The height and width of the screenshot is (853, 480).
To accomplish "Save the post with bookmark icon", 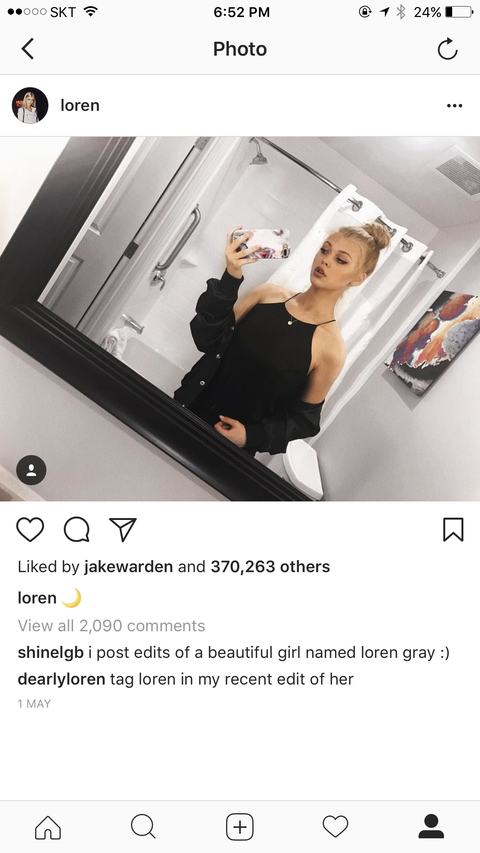I will click(x=453, y=529).
